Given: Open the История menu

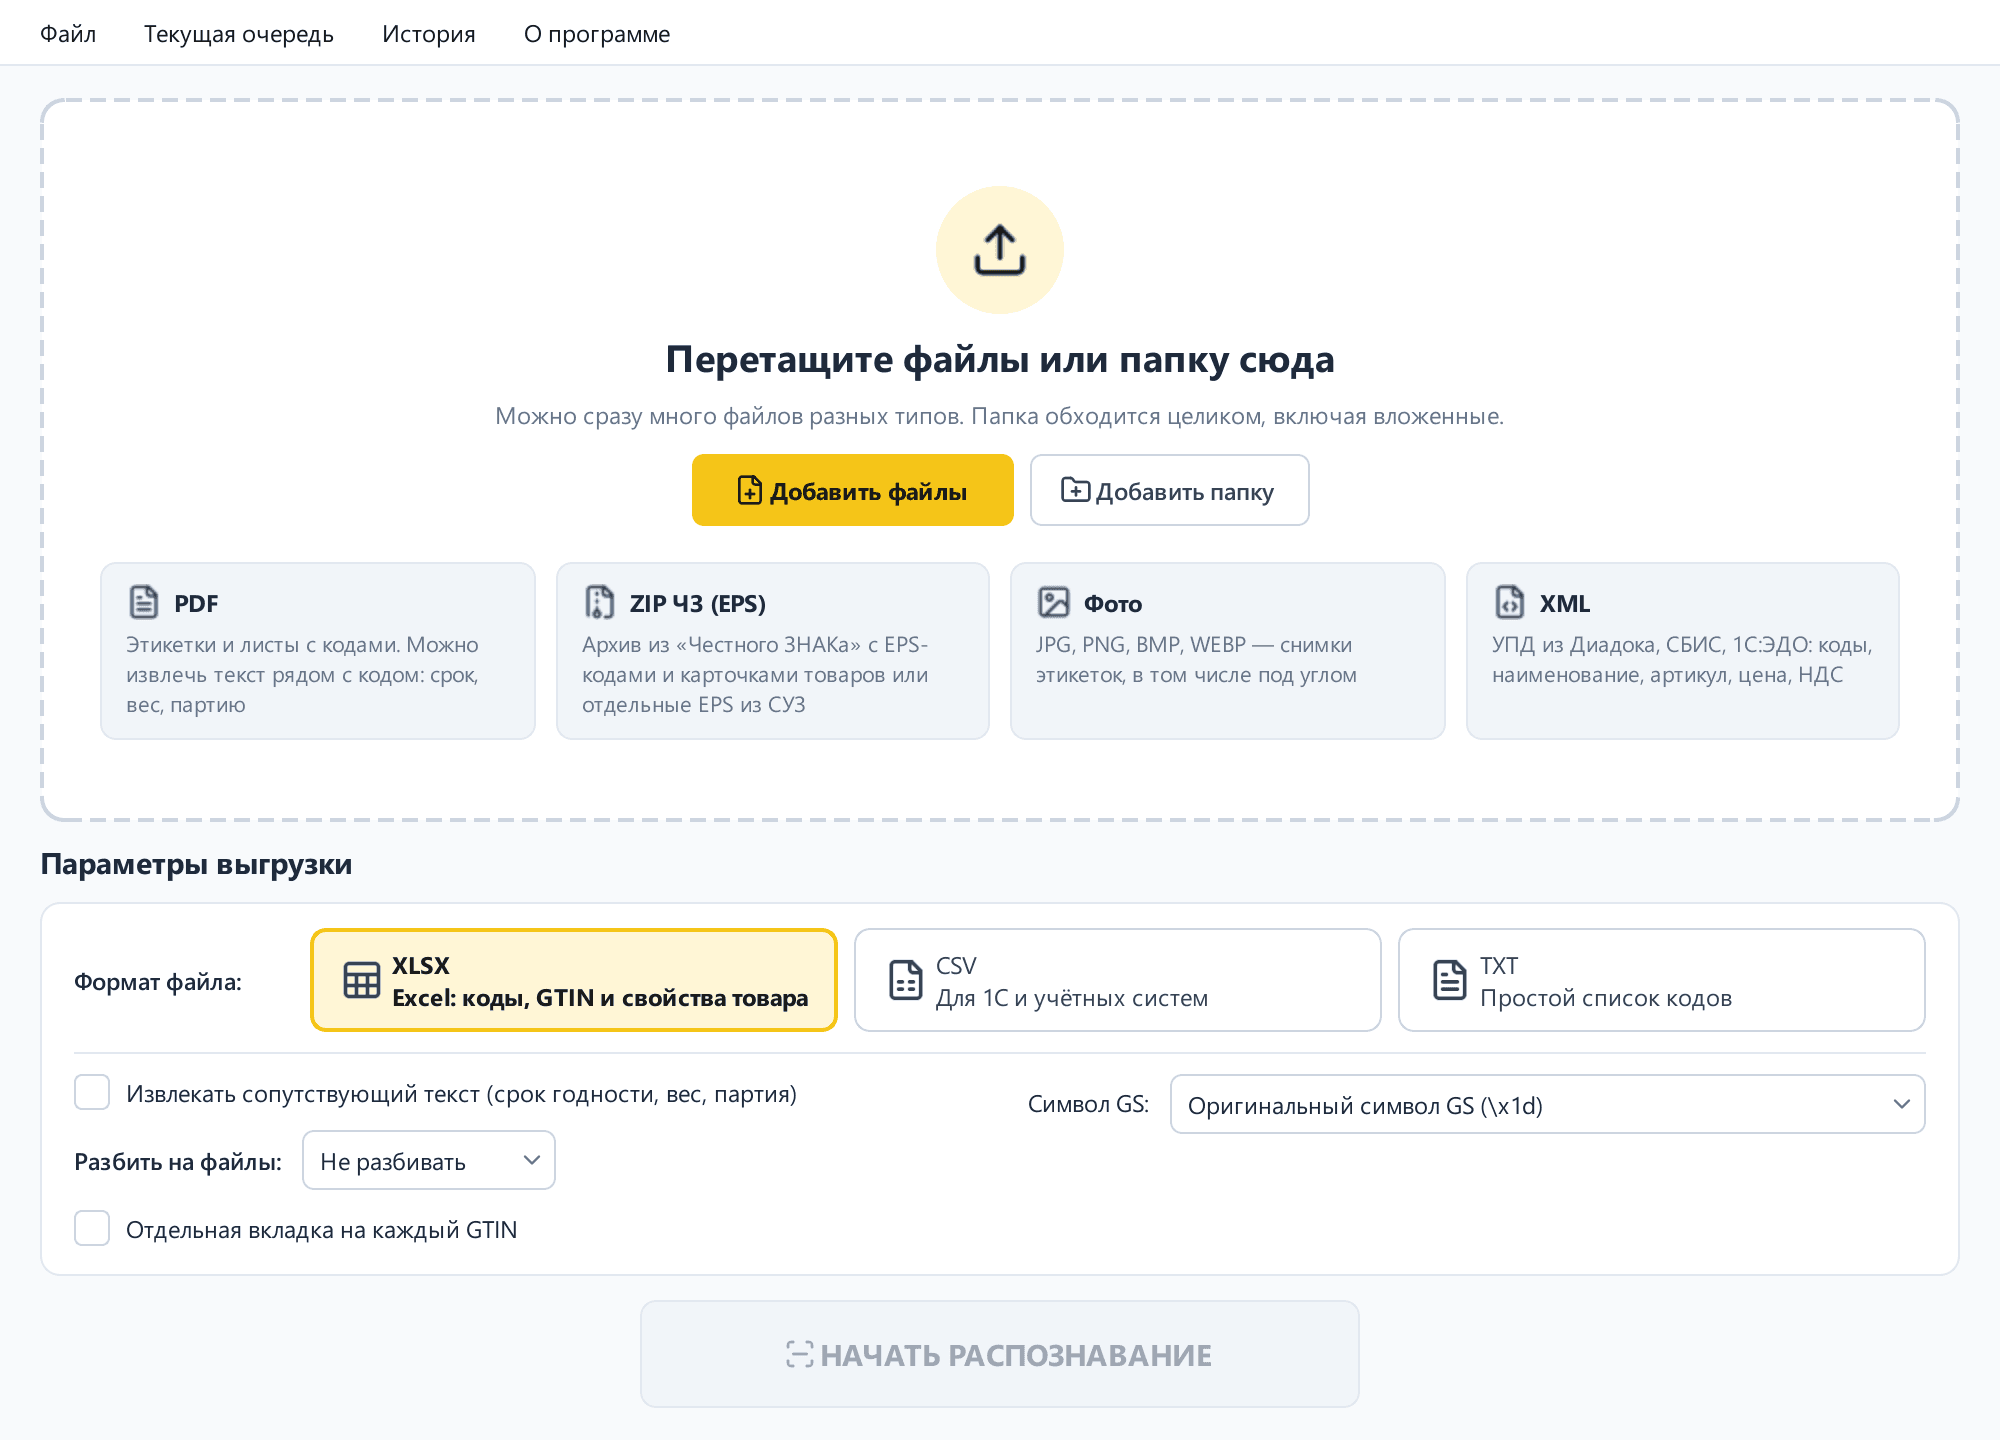Looking at the screenshot, I should coord(429,33).
